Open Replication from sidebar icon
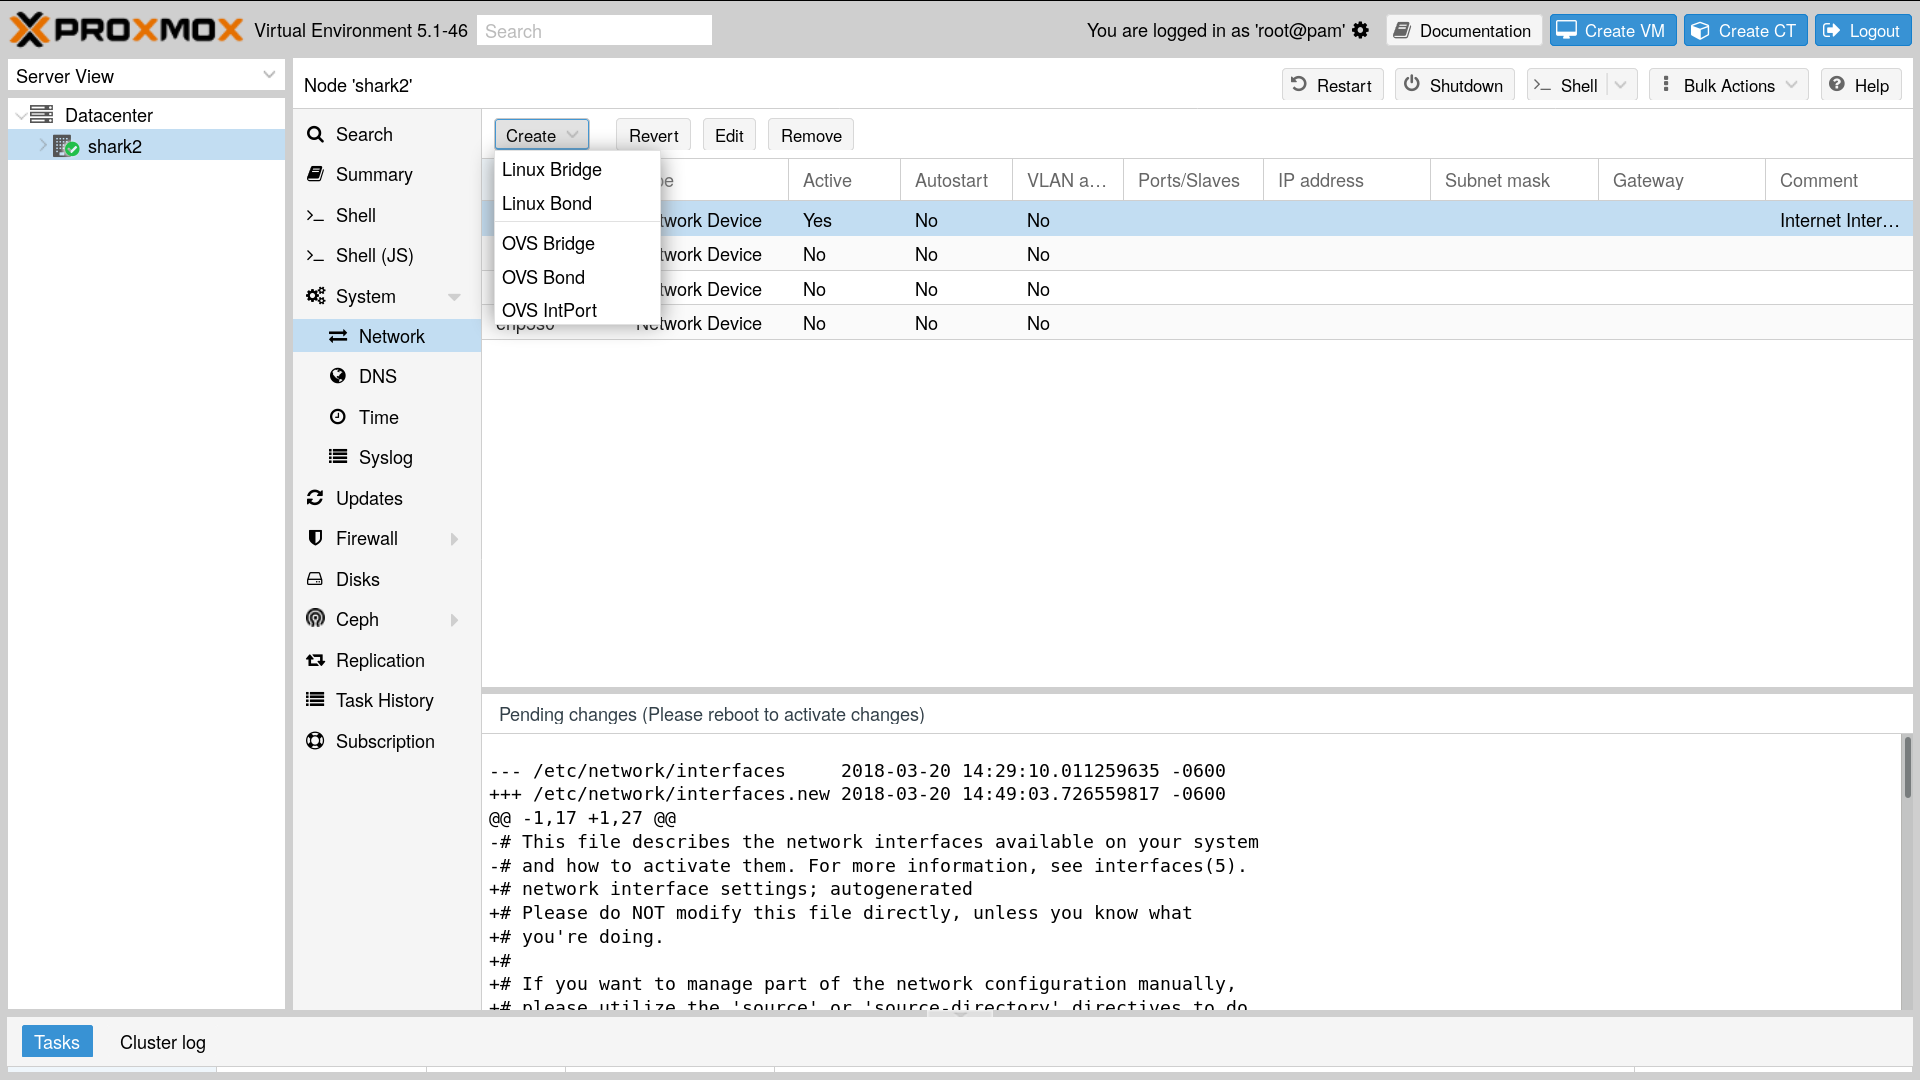Screen dimensions: 1920x1080 click(315, 660)
